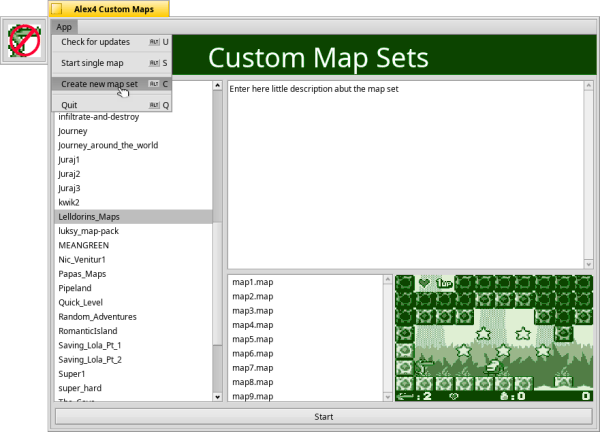Viewport: 600px width, 432px height.
Task: Click map files list scroll down arrow
Action: [388, 397]
